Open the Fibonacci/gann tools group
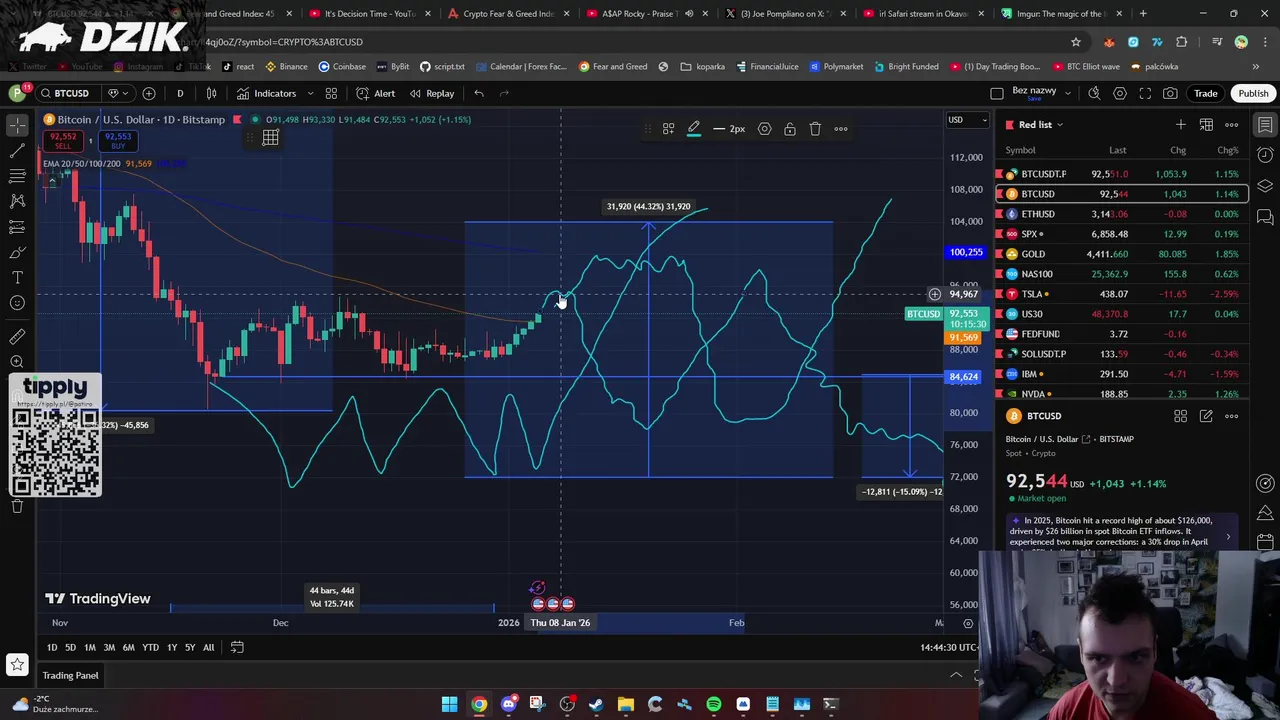Viewport: 1280px width, 720px height. [x=17, y=176]
